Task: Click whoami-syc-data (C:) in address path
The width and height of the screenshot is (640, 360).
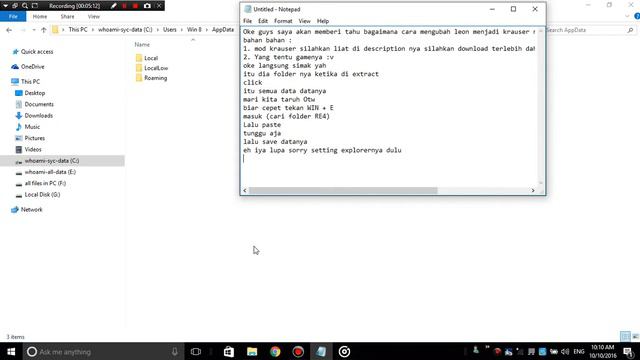Action: [125, 30]
